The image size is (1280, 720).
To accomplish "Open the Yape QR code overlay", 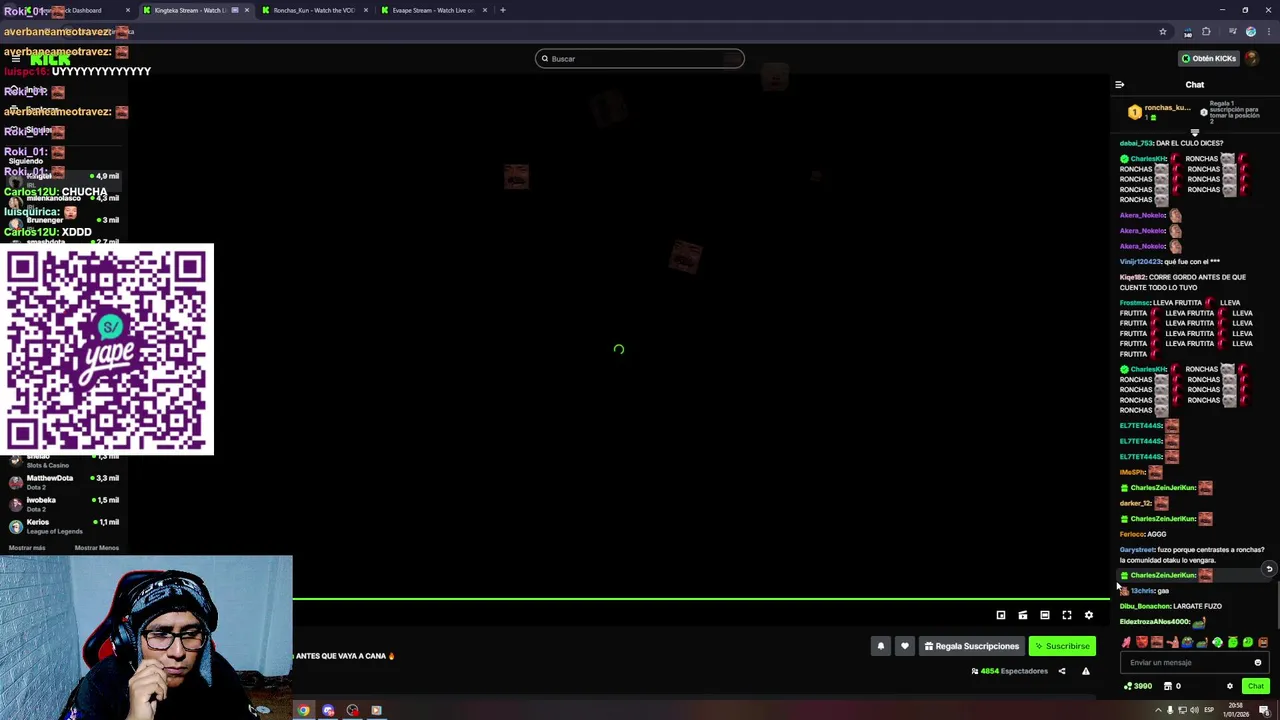I will pos(109,349).
